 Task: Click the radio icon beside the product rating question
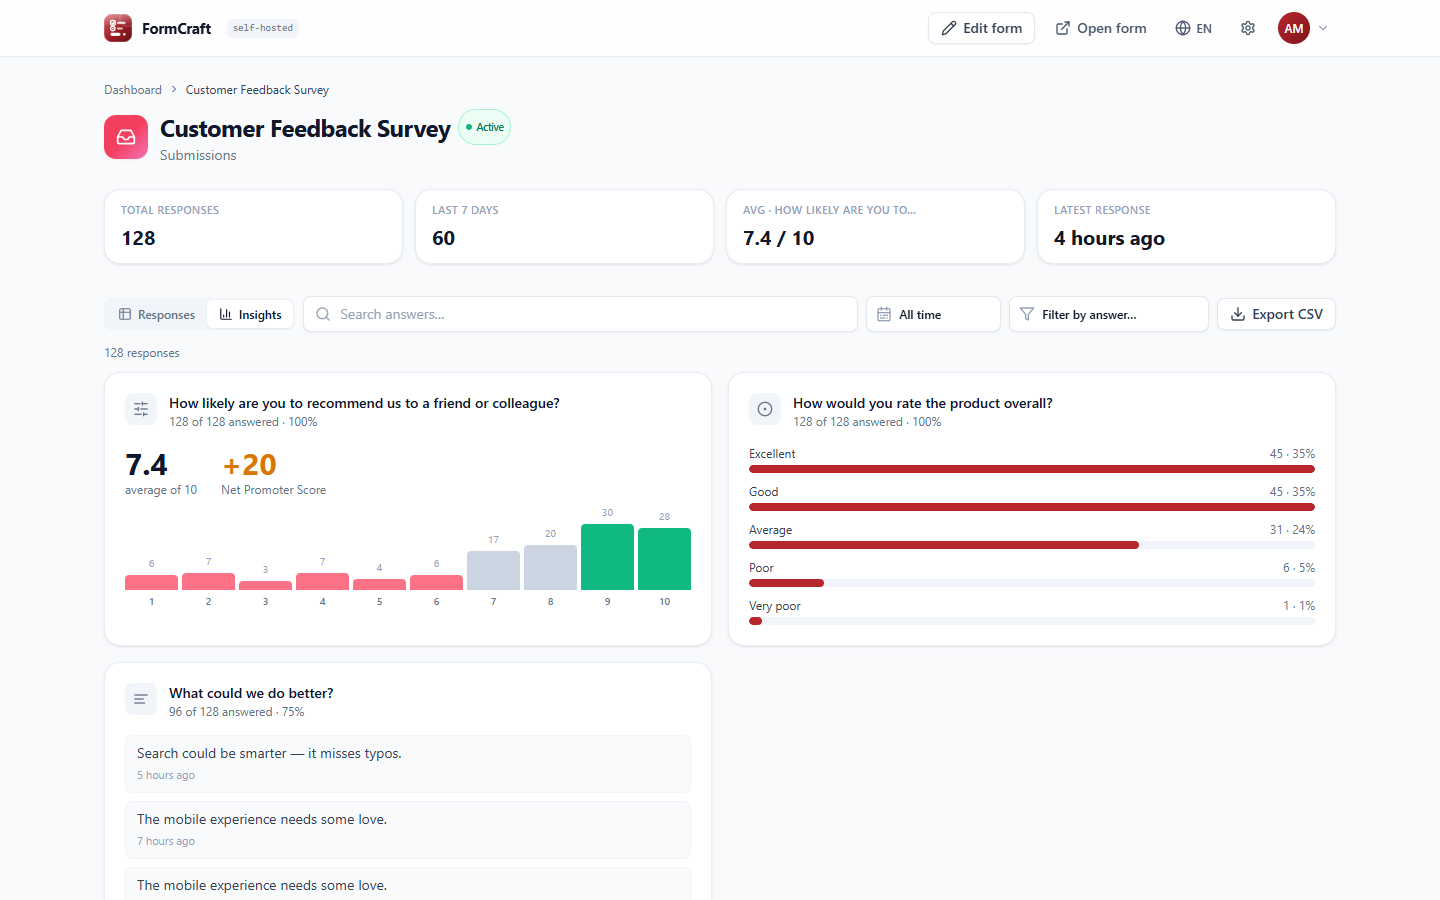765,409
